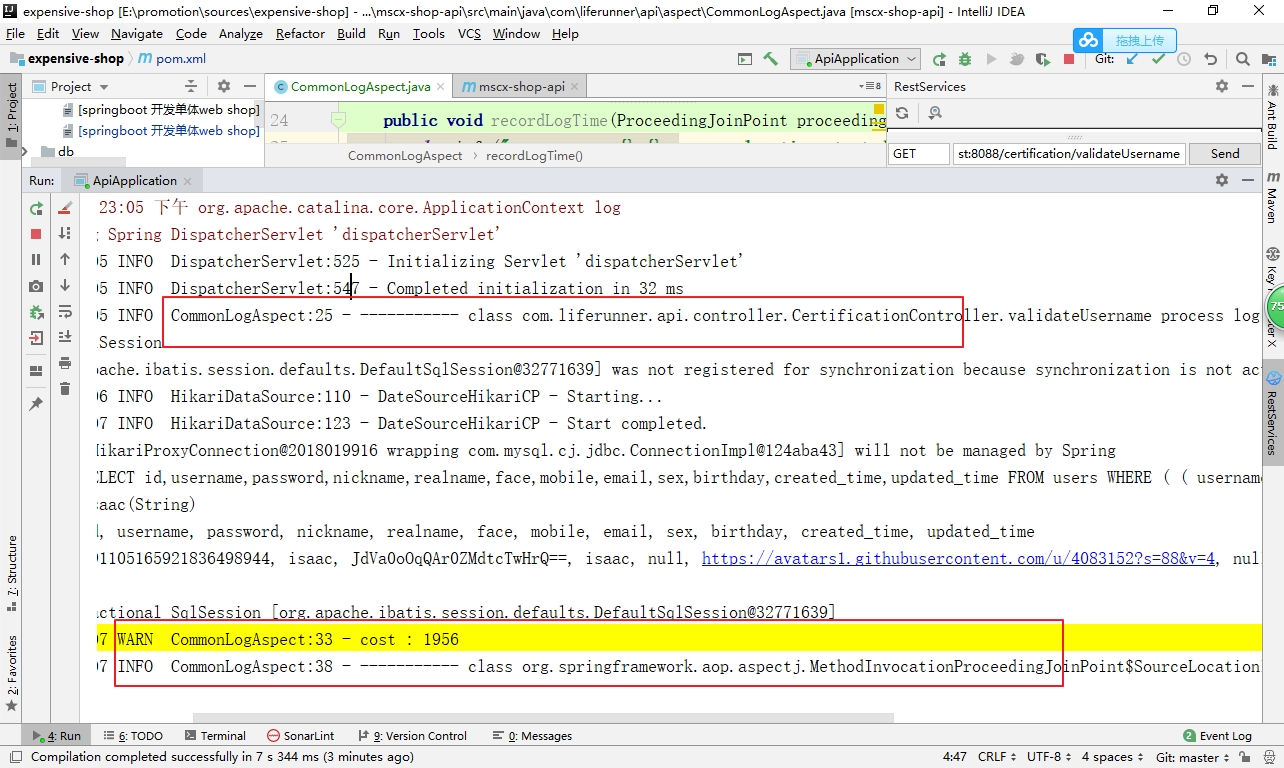This screenshot has width=1284, height=768.
Task: Collapse all in the Project panel
Action: [x=192, y=87]
